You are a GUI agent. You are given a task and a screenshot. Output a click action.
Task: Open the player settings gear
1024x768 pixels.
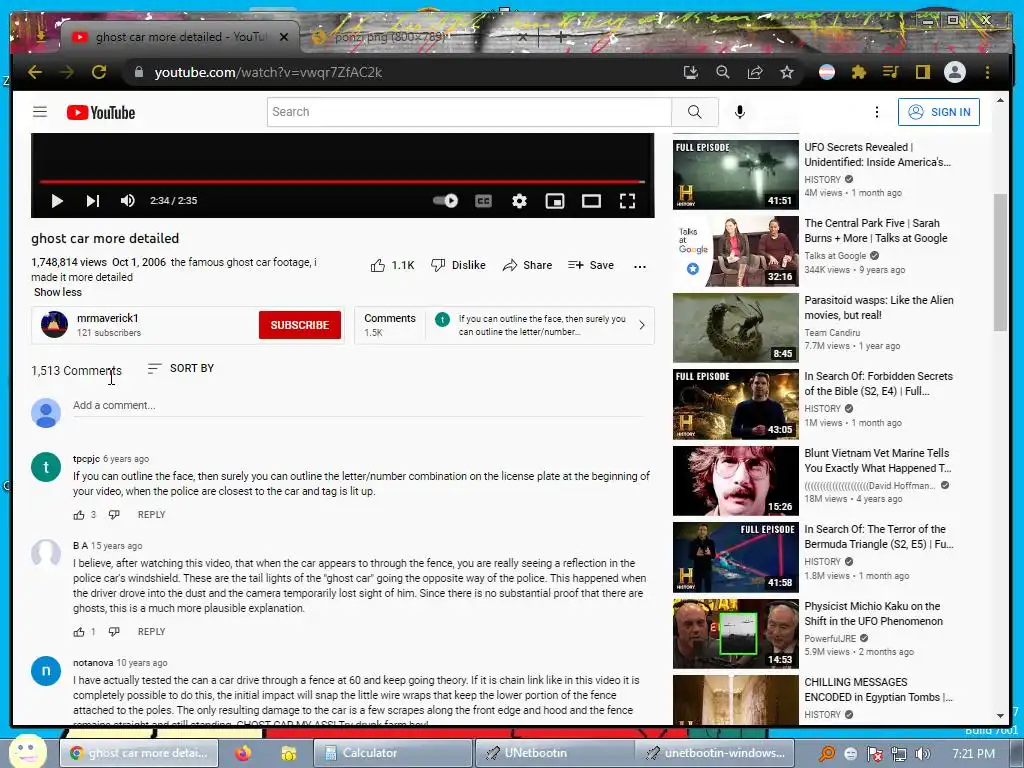519,200
